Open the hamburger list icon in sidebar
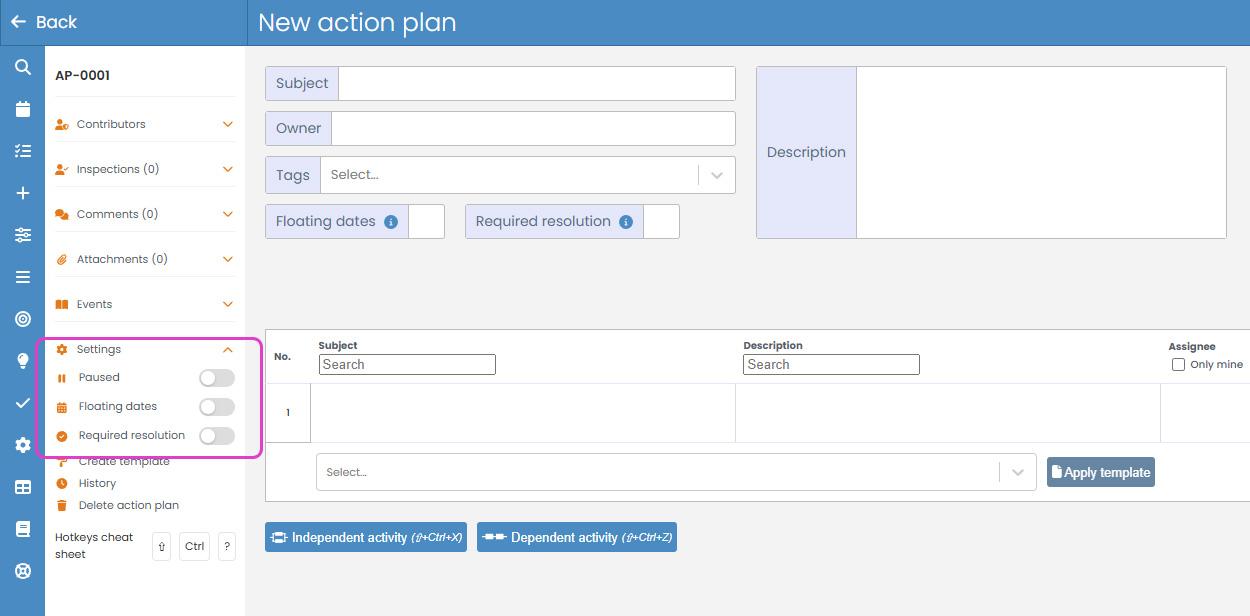The width and height of the screenshot is (1250, 616). pos(22,277)
